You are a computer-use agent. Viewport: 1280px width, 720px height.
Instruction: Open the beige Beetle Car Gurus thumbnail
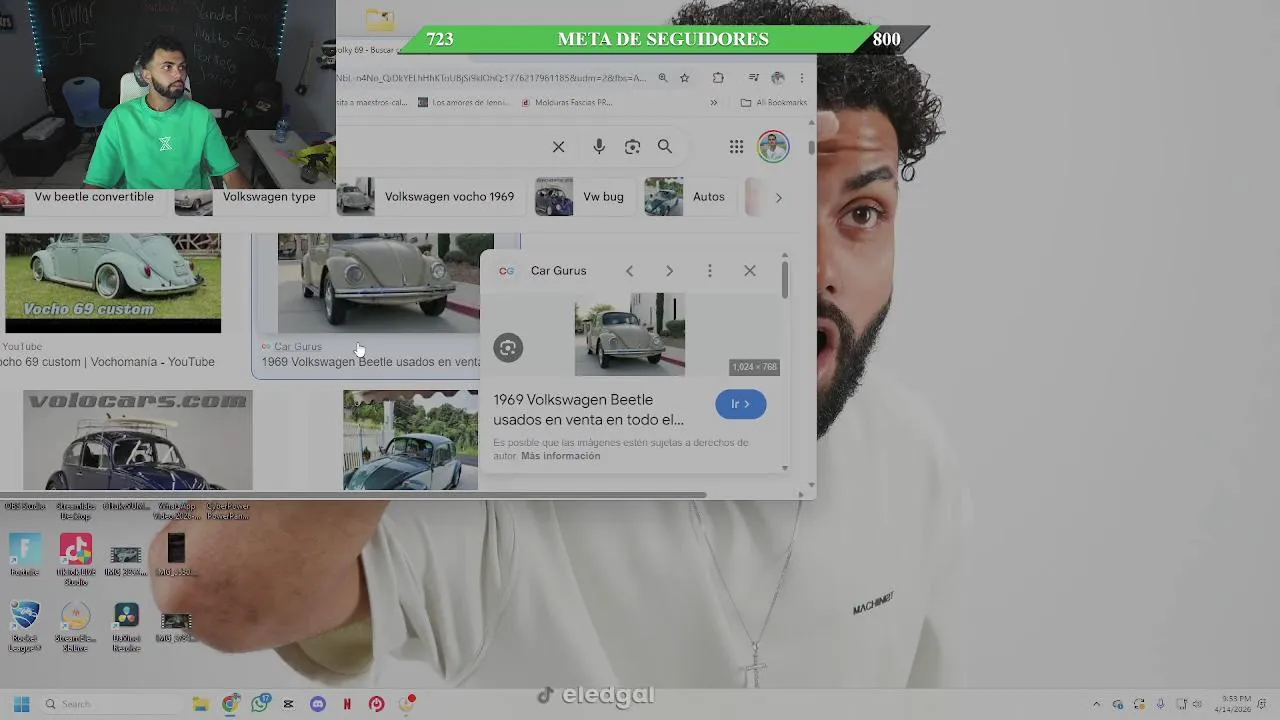(378, 283)
